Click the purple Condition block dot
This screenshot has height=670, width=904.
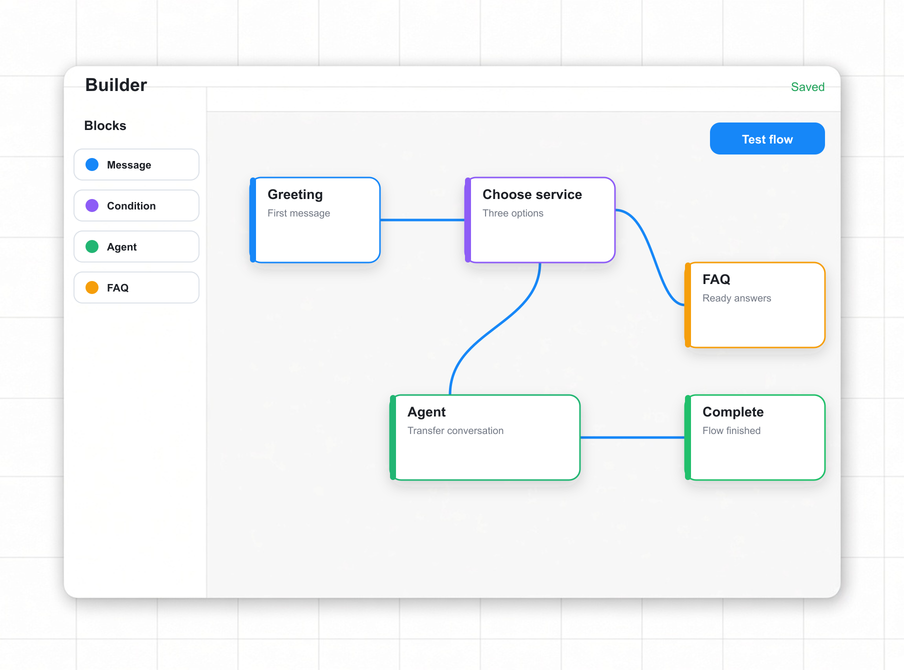92,205
